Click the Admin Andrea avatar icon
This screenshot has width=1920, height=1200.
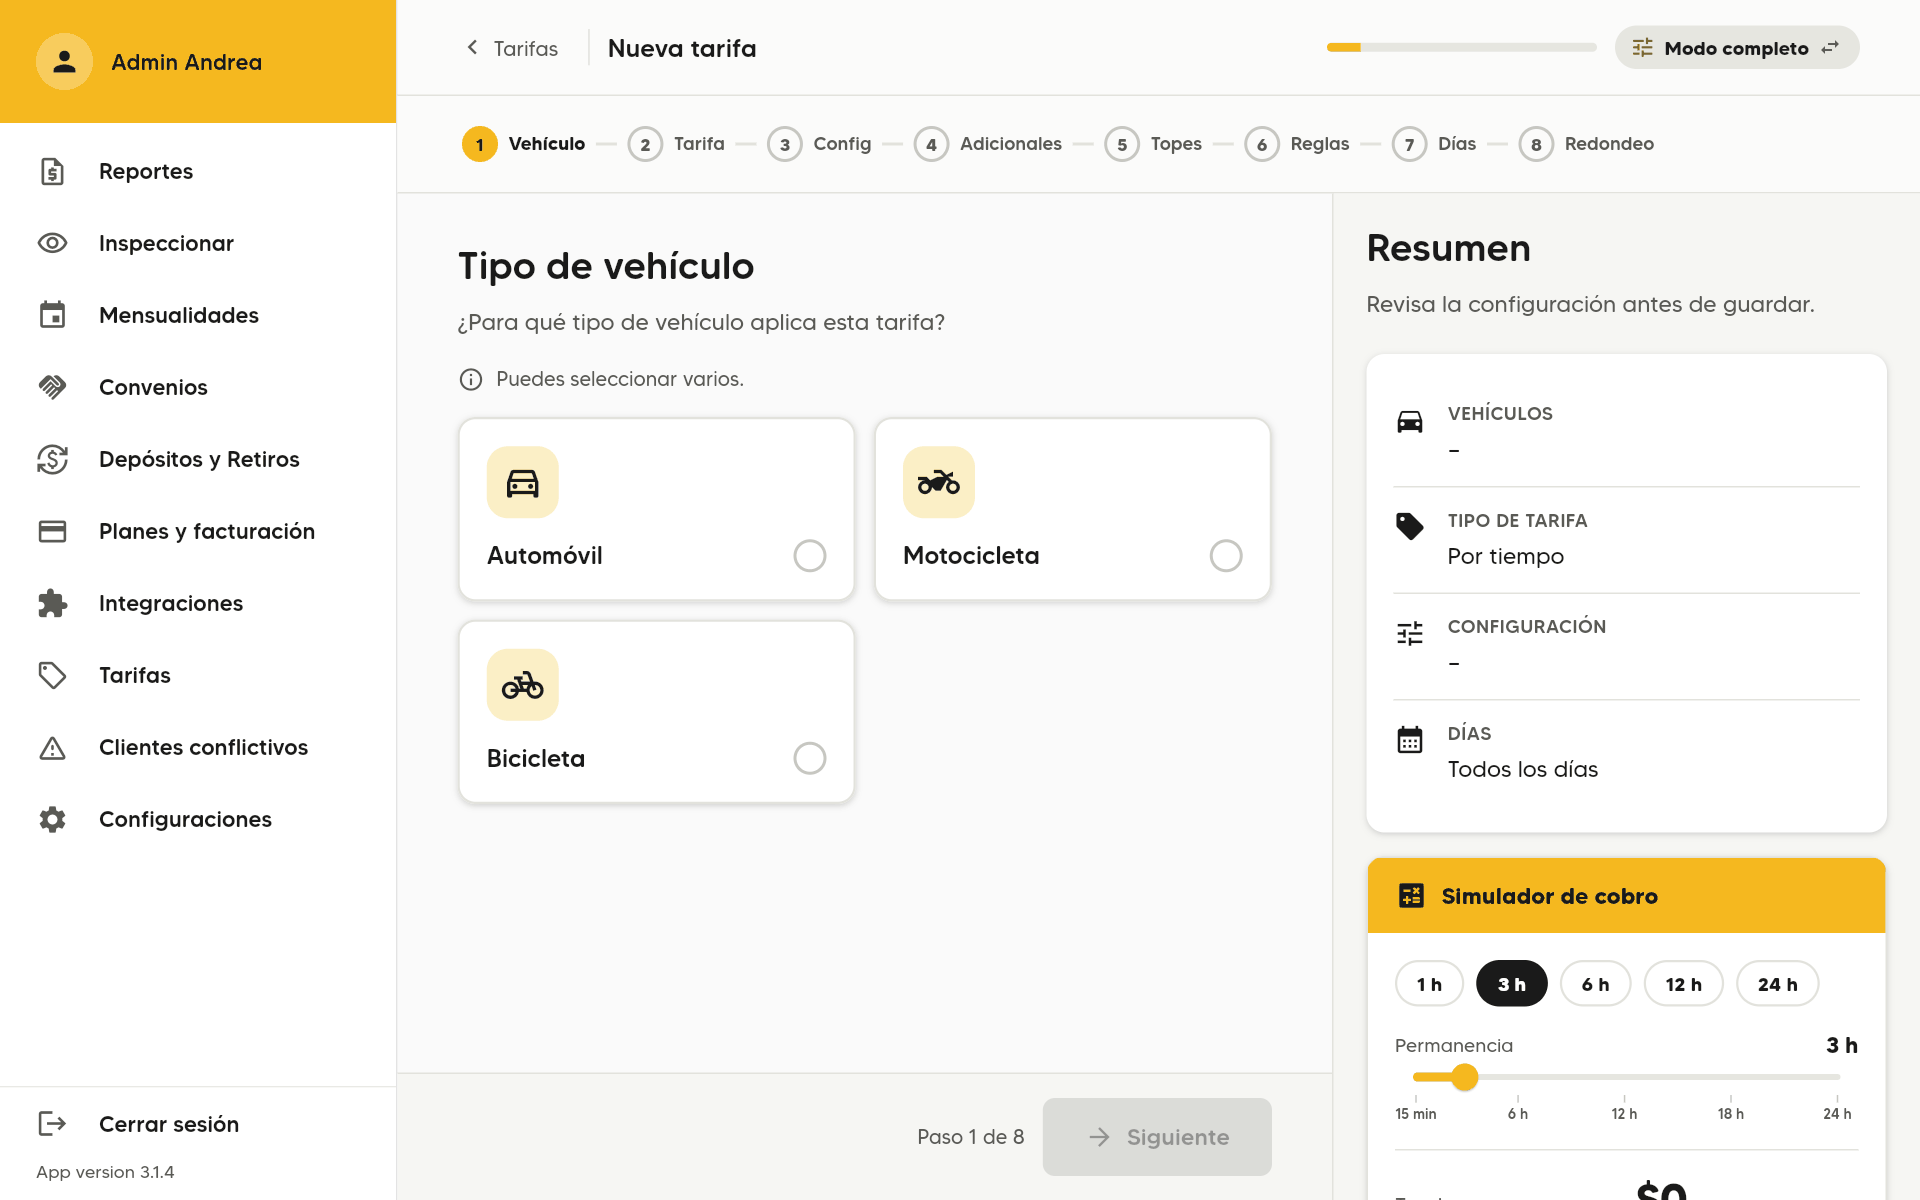coord(64,62)
